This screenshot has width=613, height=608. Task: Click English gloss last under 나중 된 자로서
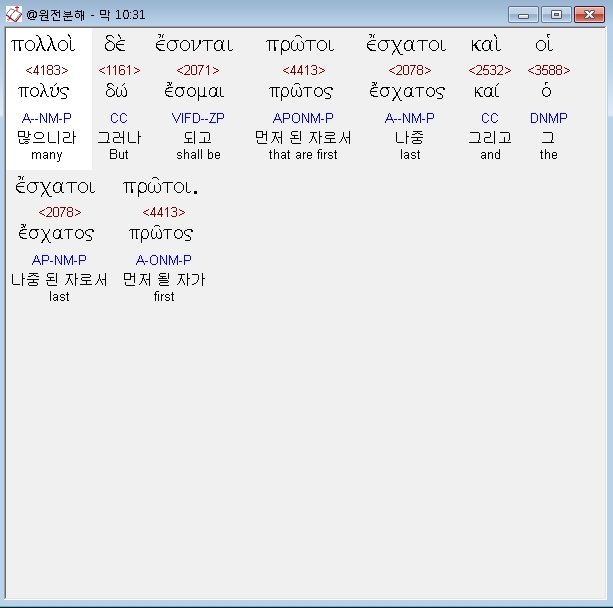[59, 296]
